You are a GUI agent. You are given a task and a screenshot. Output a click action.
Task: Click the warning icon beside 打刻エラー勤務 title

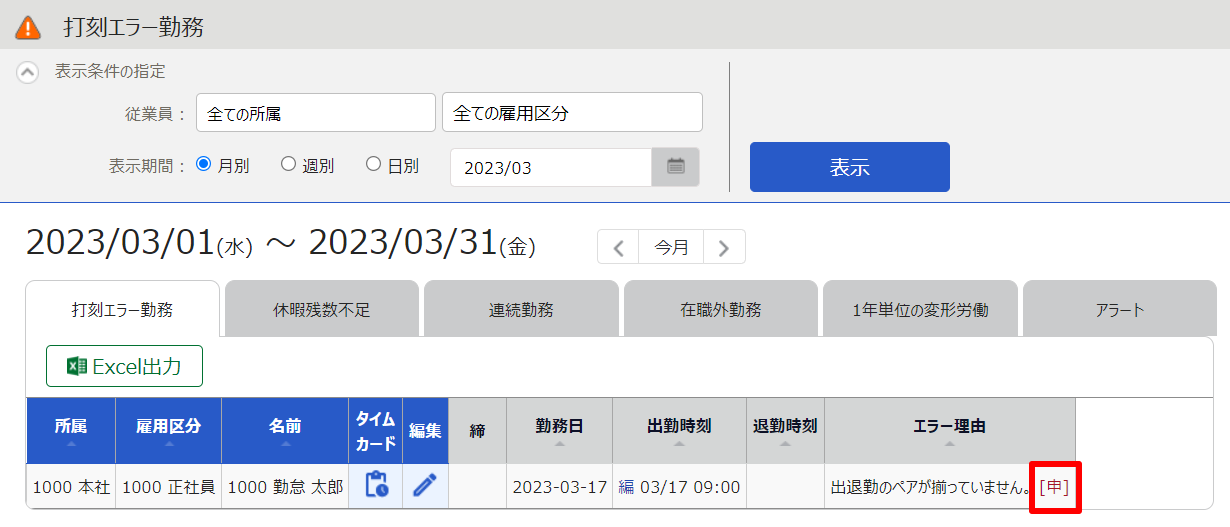[29, 27]
